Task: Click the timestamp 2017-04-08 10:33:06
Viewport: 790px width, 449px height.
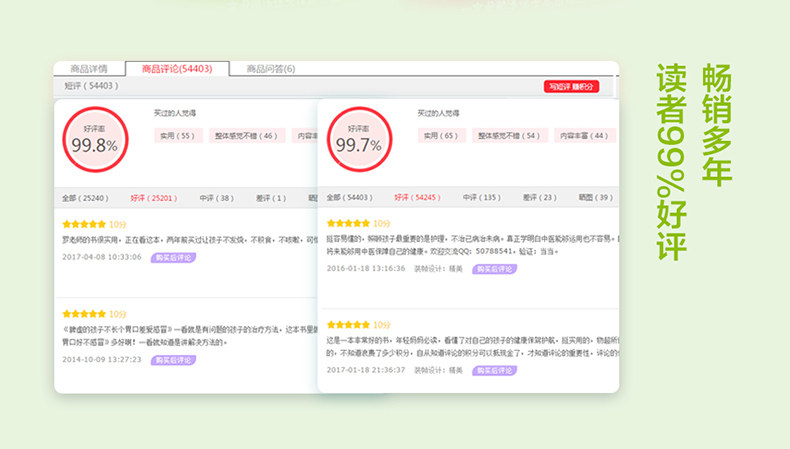Action: 102,257
